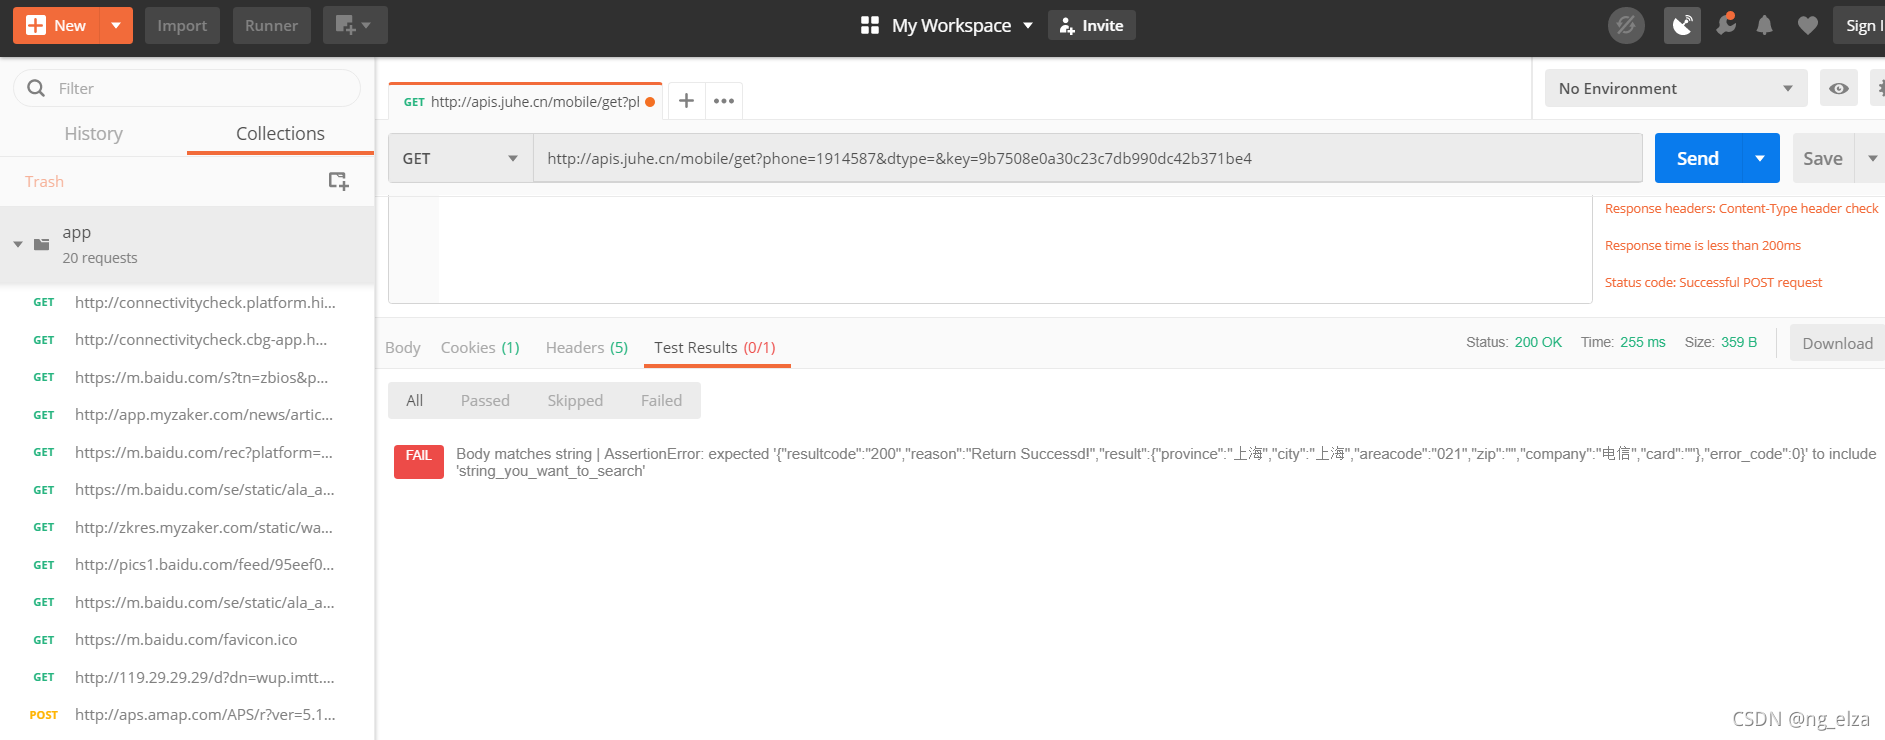The height and width of the screenshot is (740, 1885).
Task: Click the Invite button
Action: pyautogui.click(x=1091, y=25)
